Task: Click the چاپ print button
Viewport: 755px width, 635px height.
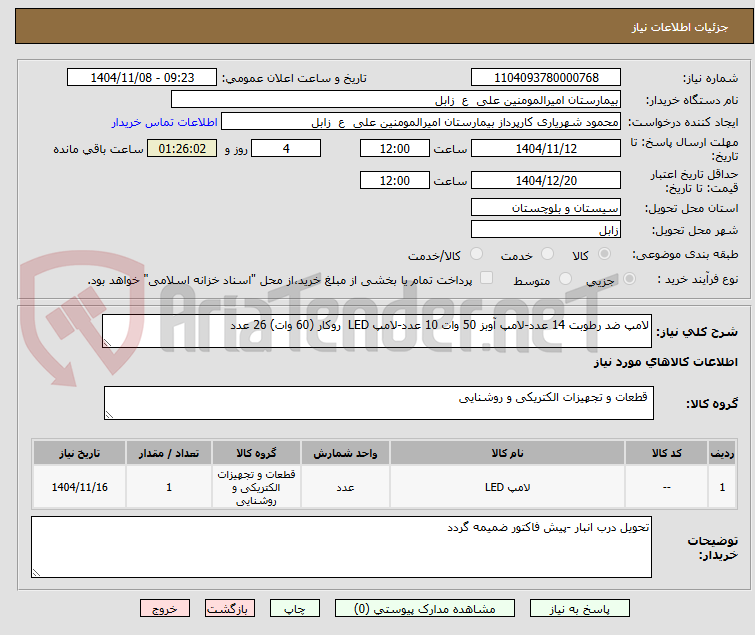Action: pyautogui.click(x=295, y=609)
